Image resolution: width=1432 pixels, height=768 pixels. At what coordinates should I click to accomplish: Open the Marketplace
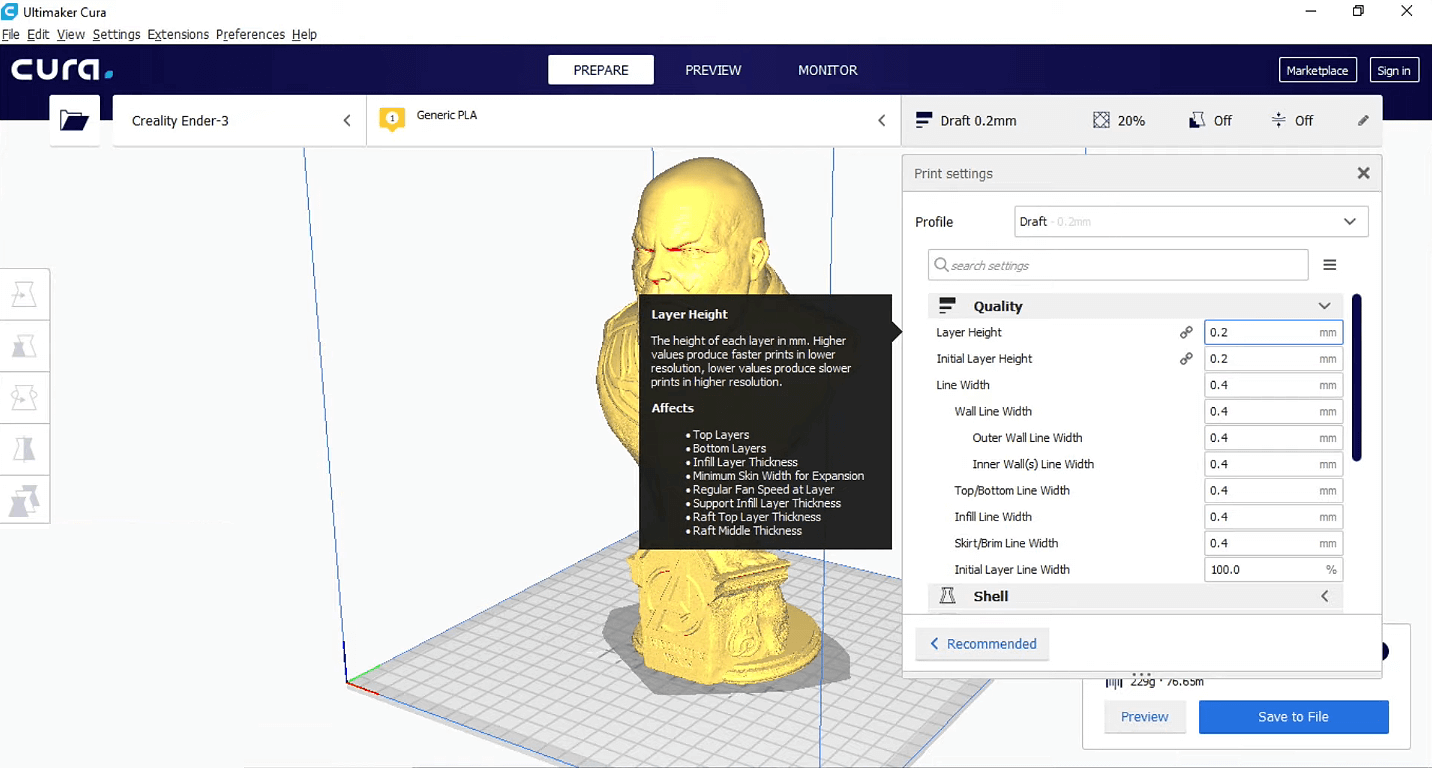pos(1317,70)
